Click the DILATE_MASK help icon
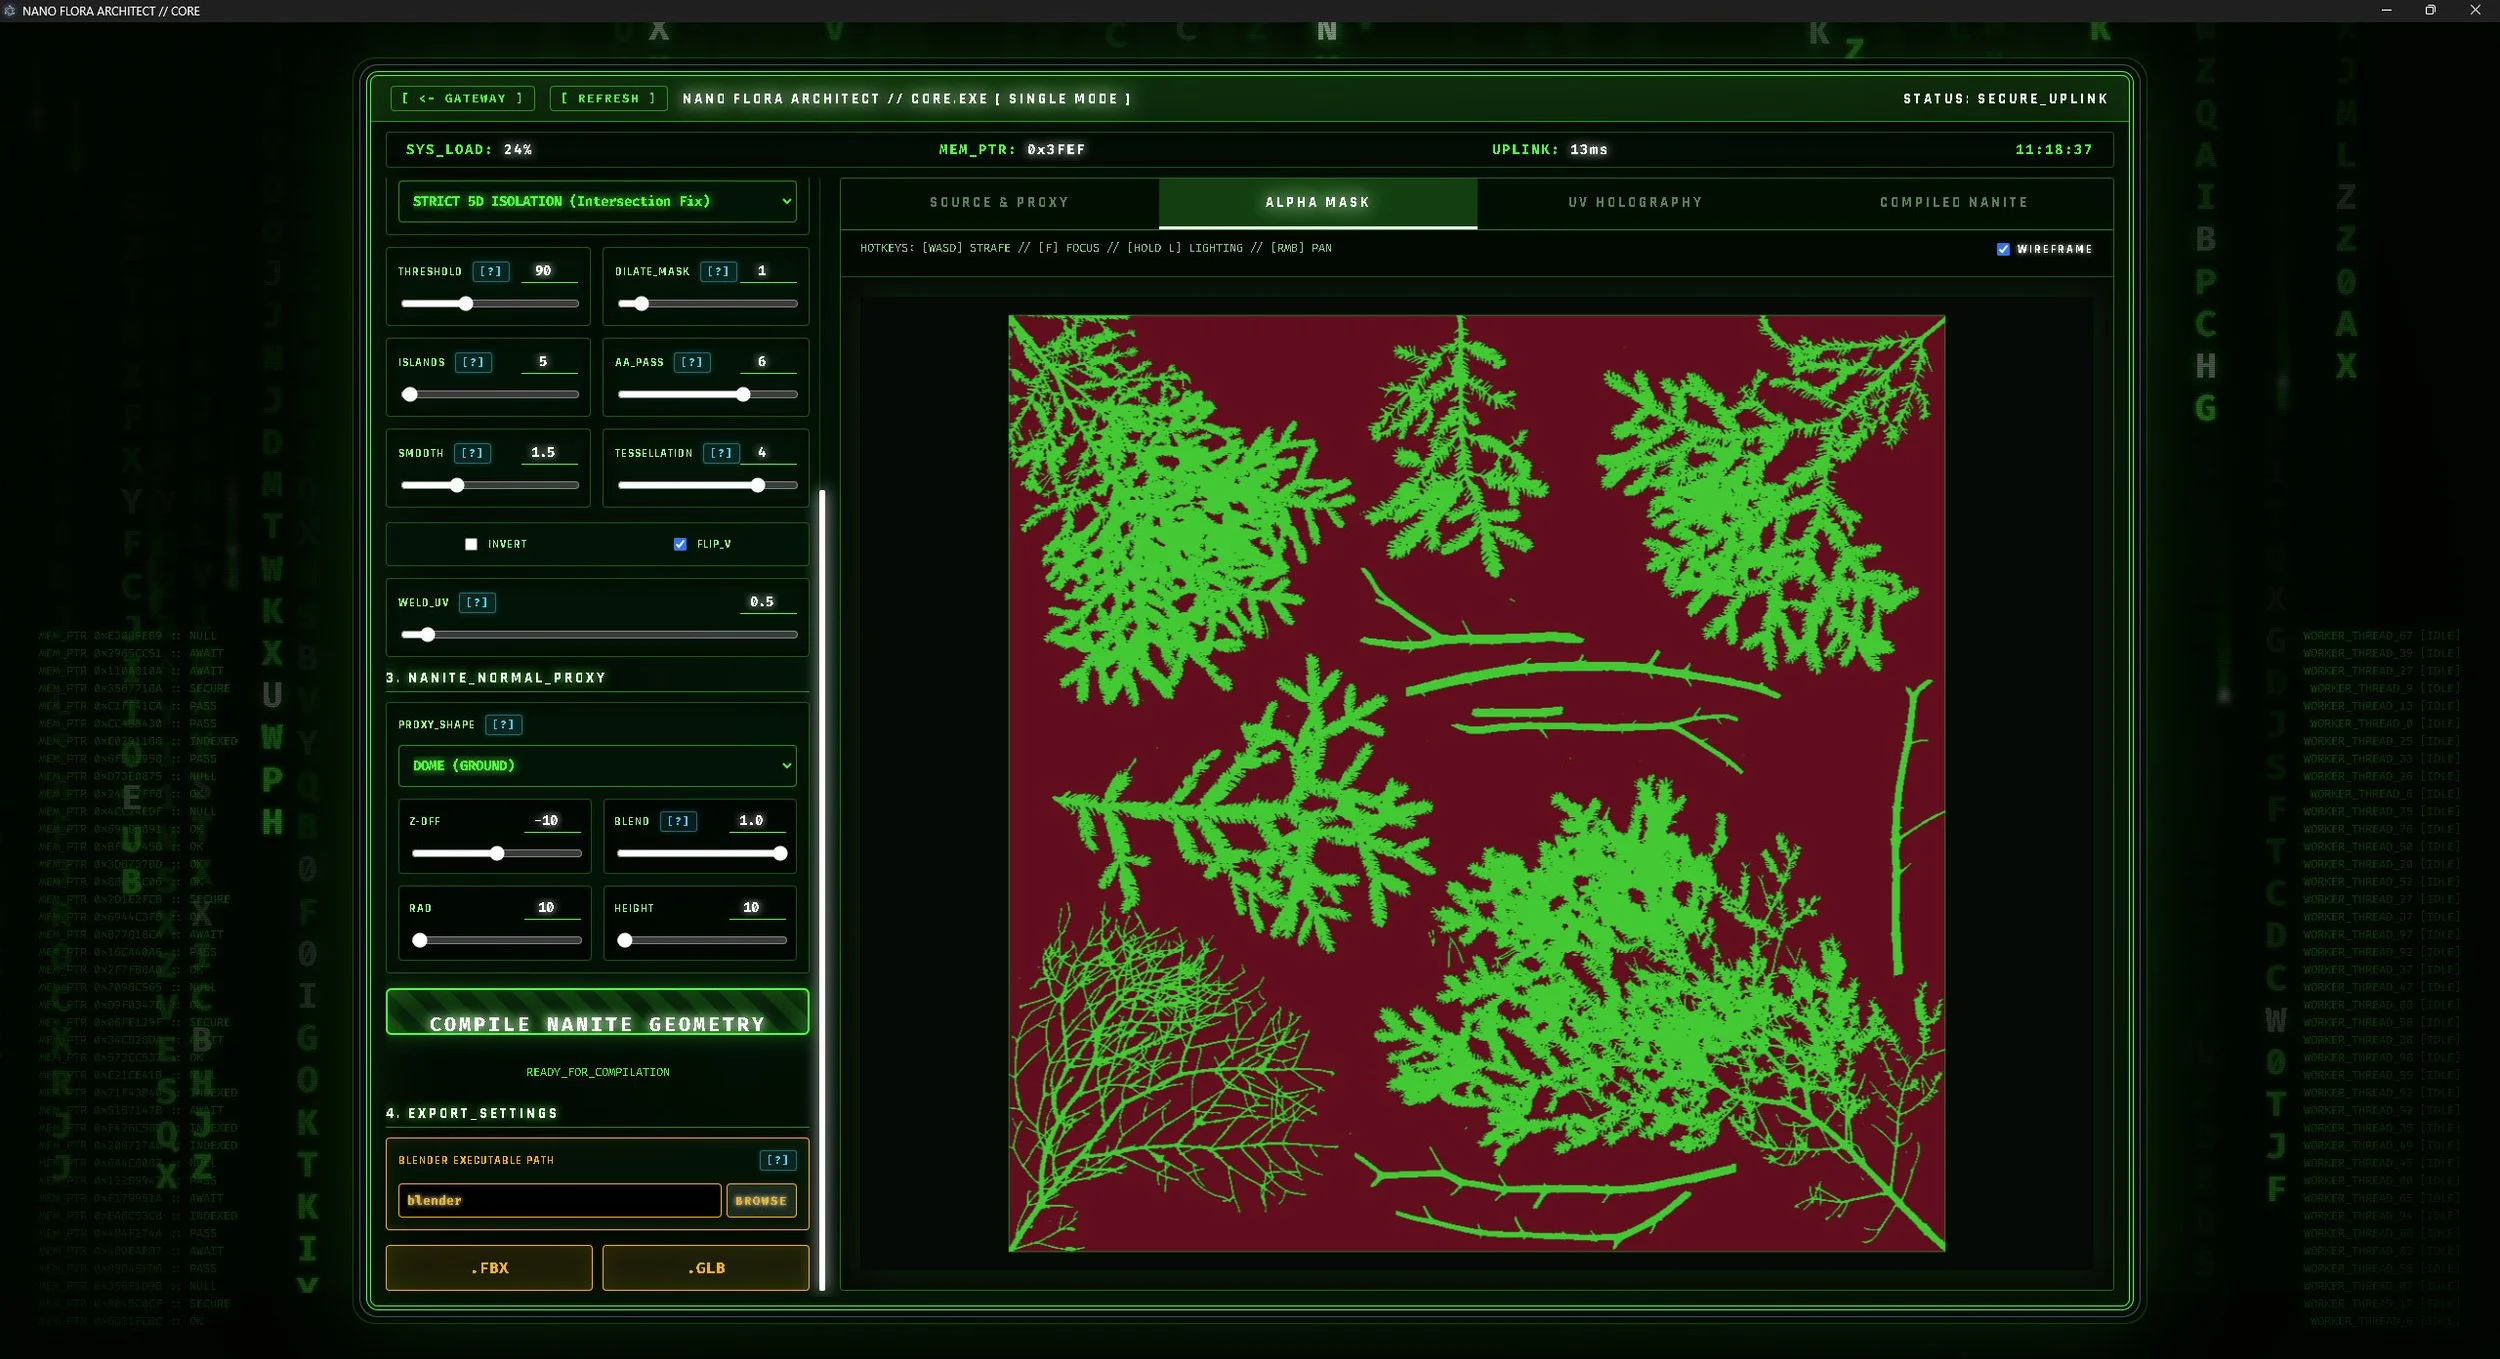The width and height of the screenshot is (2500, 1359). click(718, 271)
